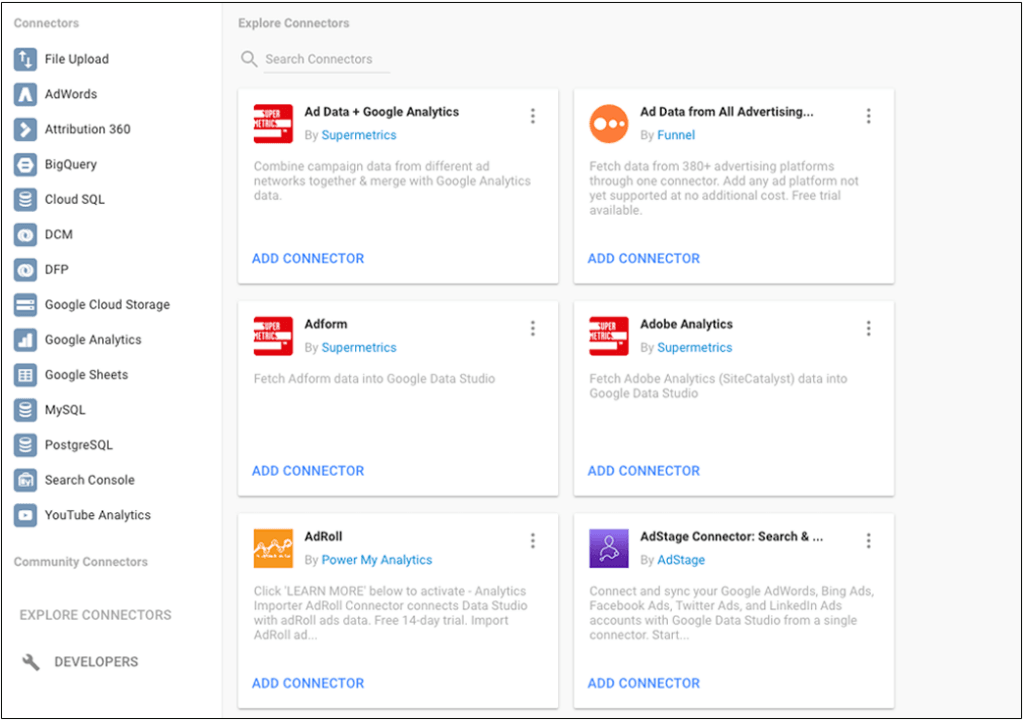Click the orange Funnel logo
This screenshot has height=720, width=1024.
pyautogui.click(x=609, y=123)
